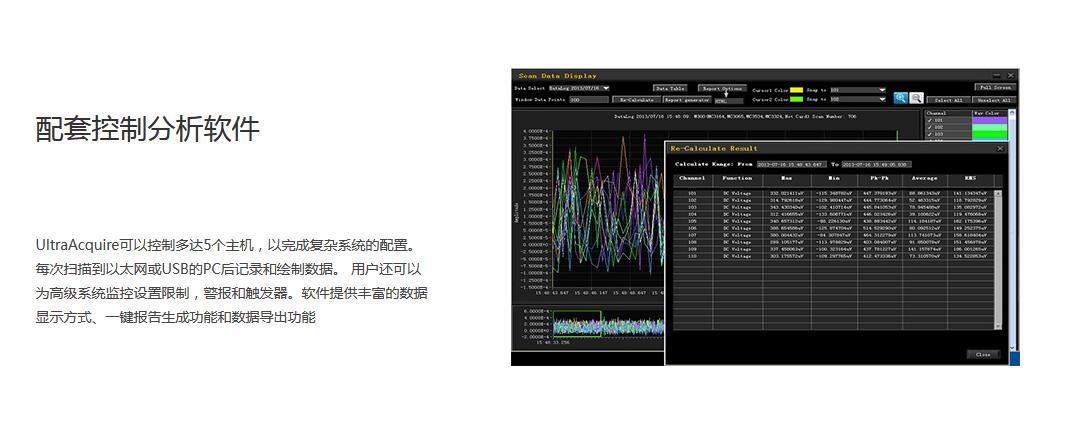Click the zoom out magnifier icon
The height and width of the screenshot is (421, 1074).
(917, 98)
